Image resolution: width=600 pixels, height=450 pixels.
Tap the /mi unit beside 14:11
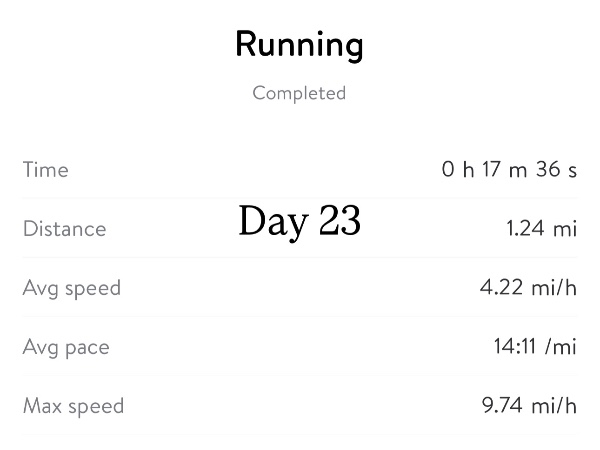[563, 347]
